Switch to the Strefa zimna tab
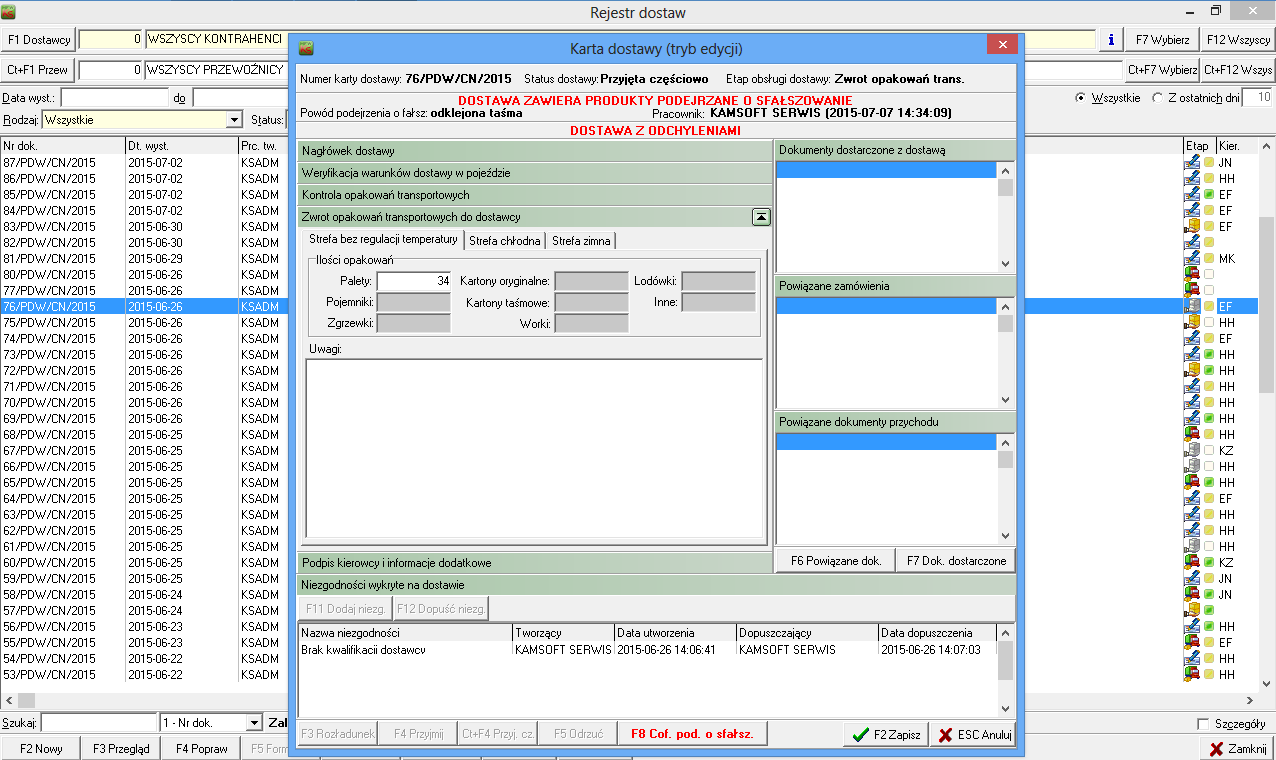This screenshot has width=1276, height=760. coord(581,240)
